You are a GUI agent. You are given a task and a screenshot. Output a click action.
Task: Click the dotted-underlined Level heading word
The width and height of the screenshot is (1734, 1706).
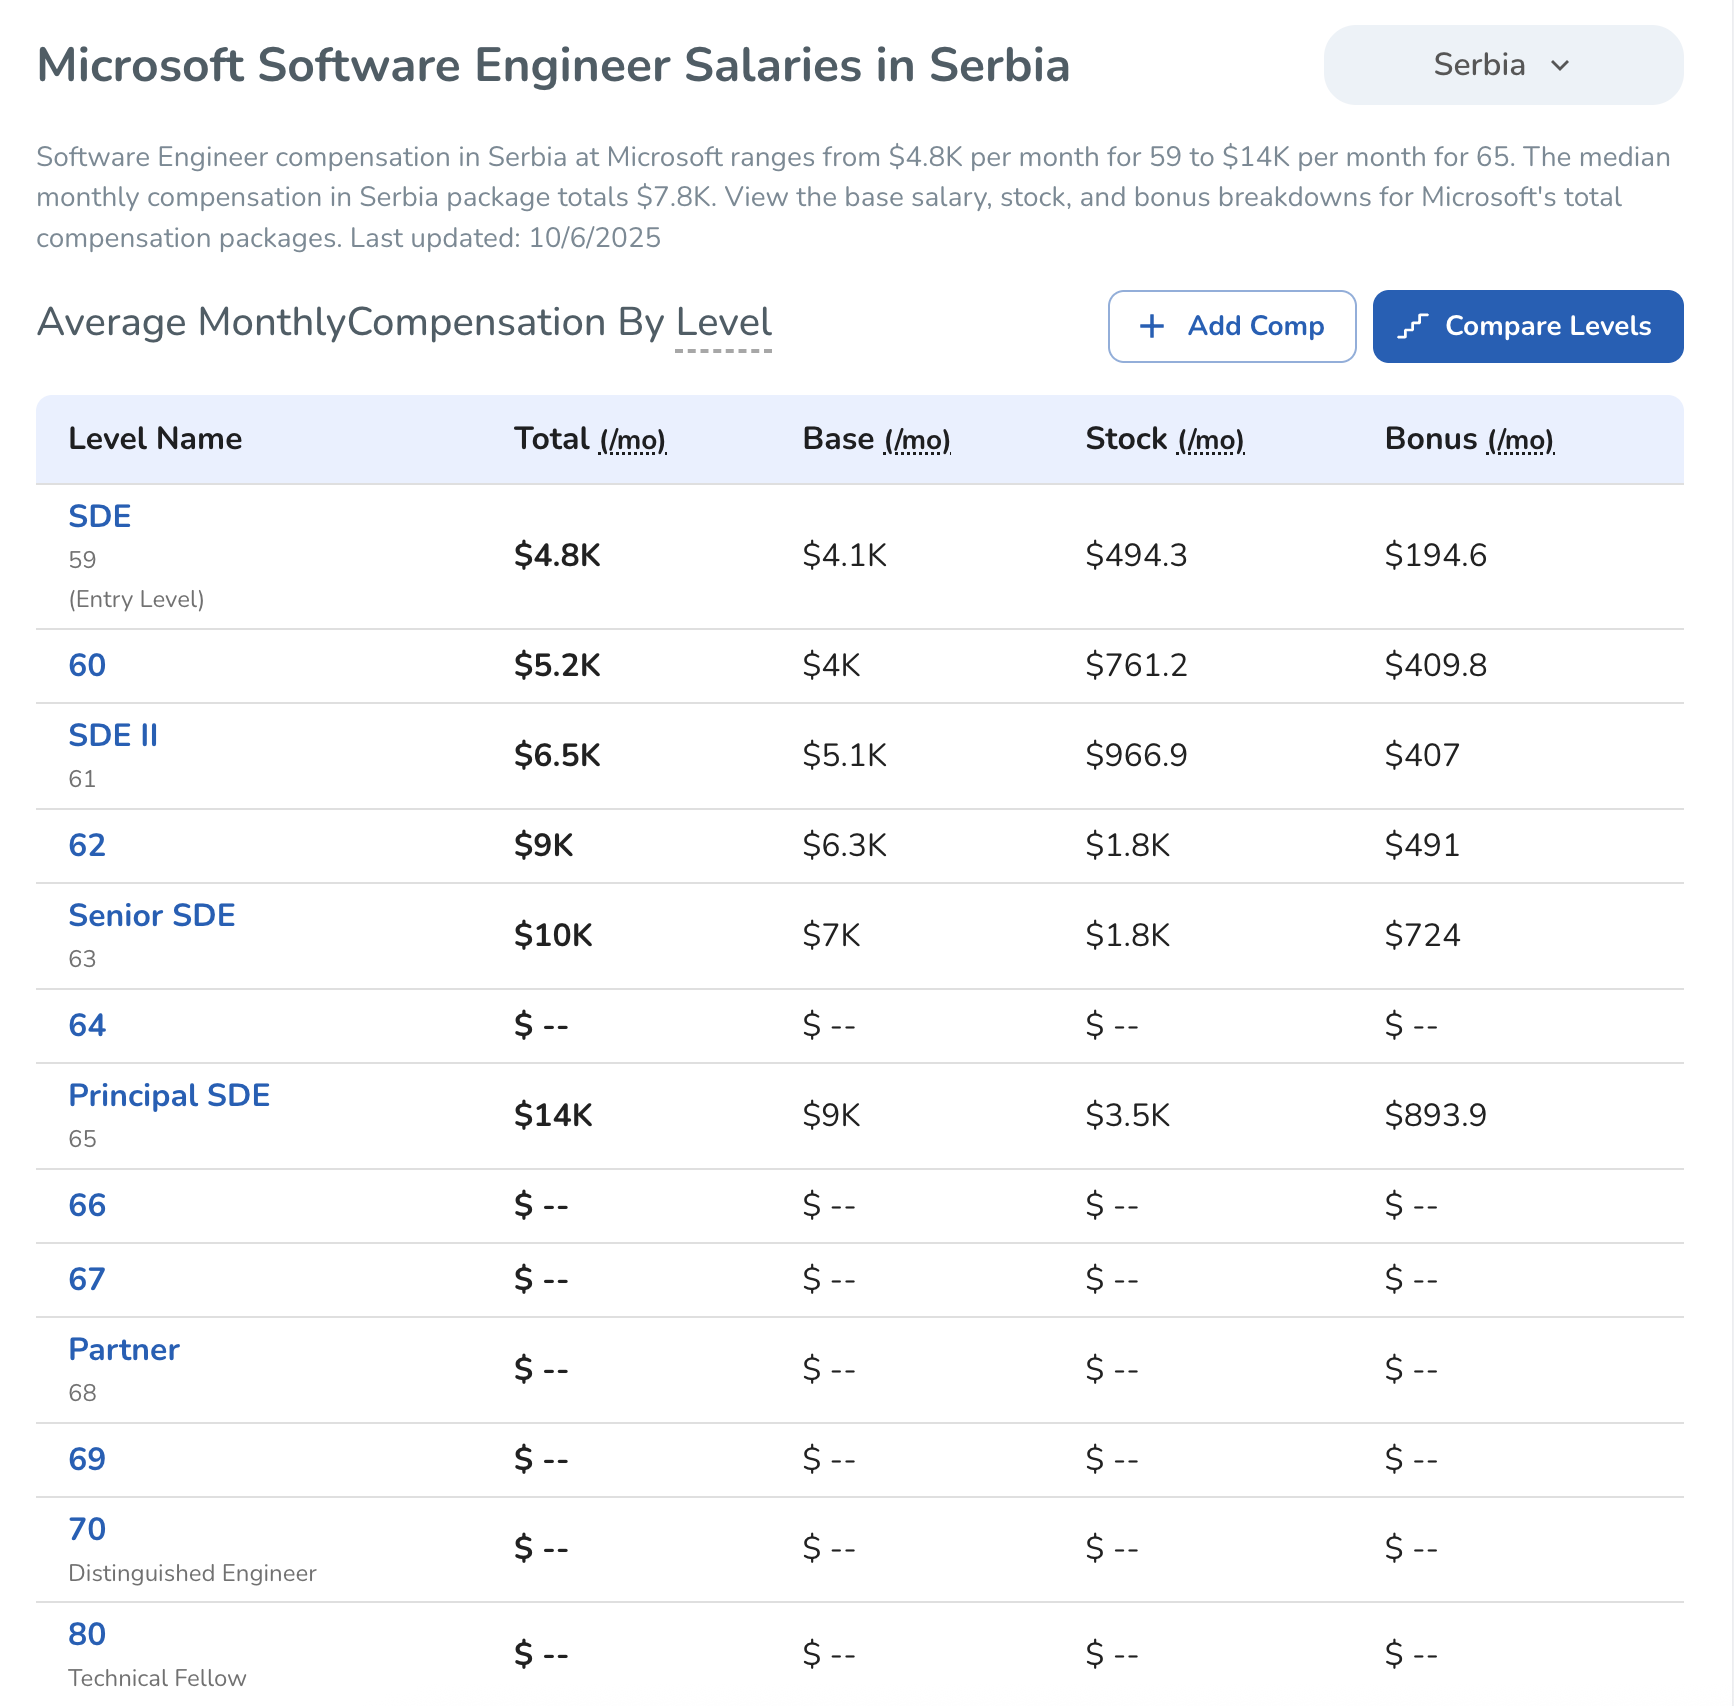[723, 323]
